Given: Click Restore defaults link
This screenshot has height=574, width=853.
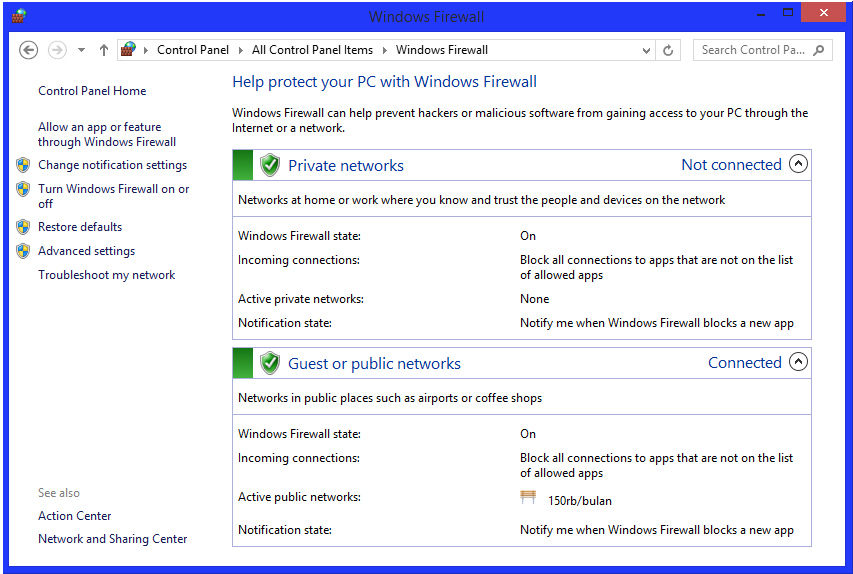Looking at the screenshot, I should point(80,227).
